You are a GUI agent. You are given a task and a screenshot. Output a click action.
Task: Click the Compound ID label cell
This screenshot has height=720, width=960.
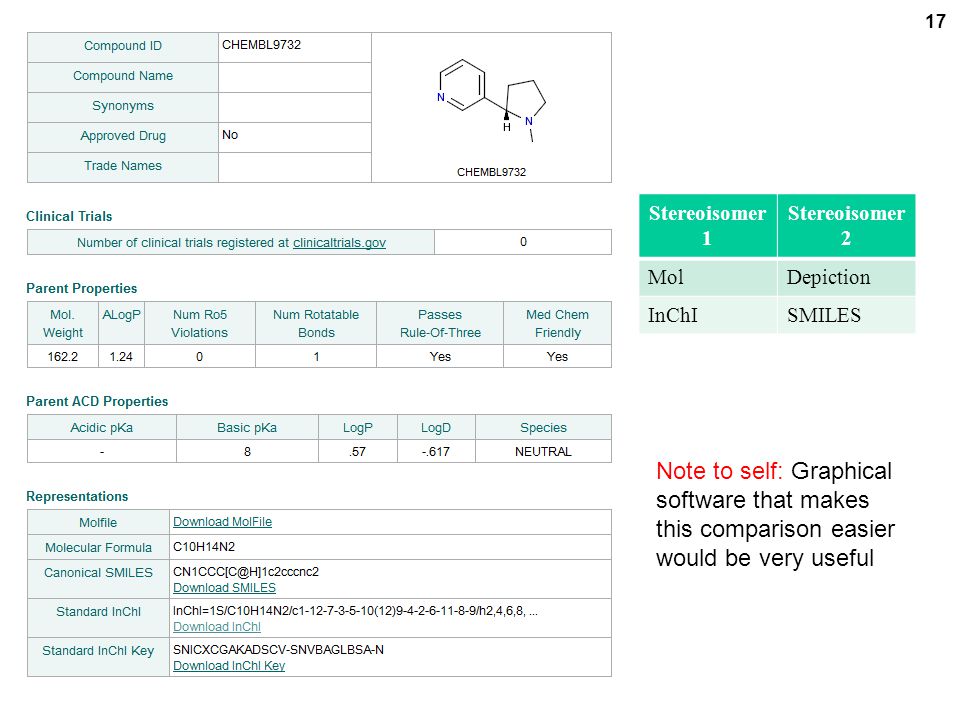(x=122, y=47)
